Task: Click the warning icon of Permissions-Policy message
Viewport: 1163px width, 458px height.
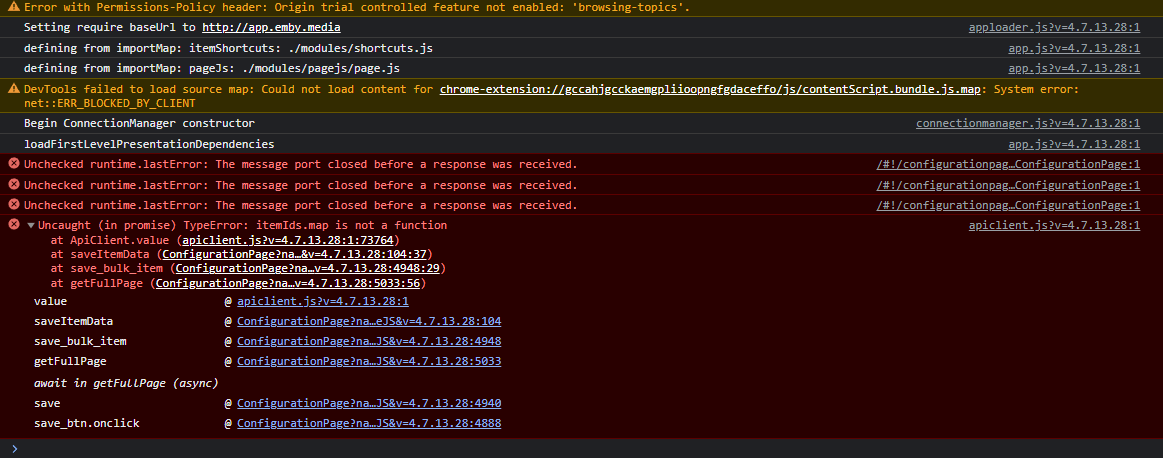Action: pyautogui.click(x=13, y=7)
